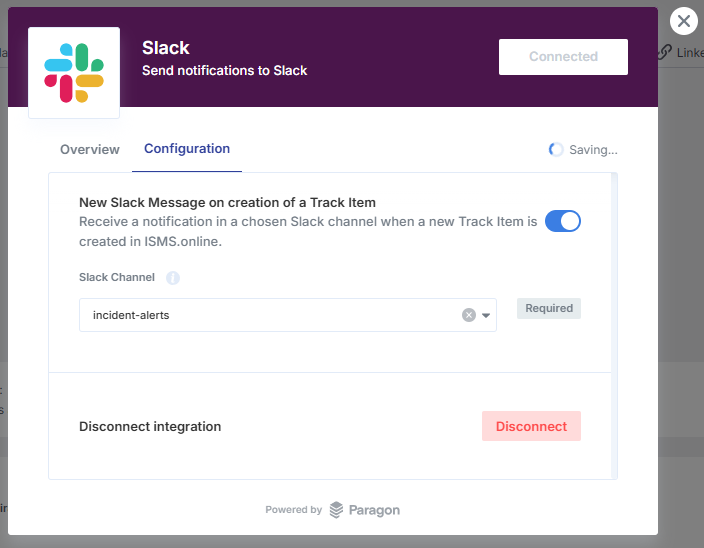The image size is (704, 548).
Task: Click the Saving spinner indicator
Action: [556, 149]
